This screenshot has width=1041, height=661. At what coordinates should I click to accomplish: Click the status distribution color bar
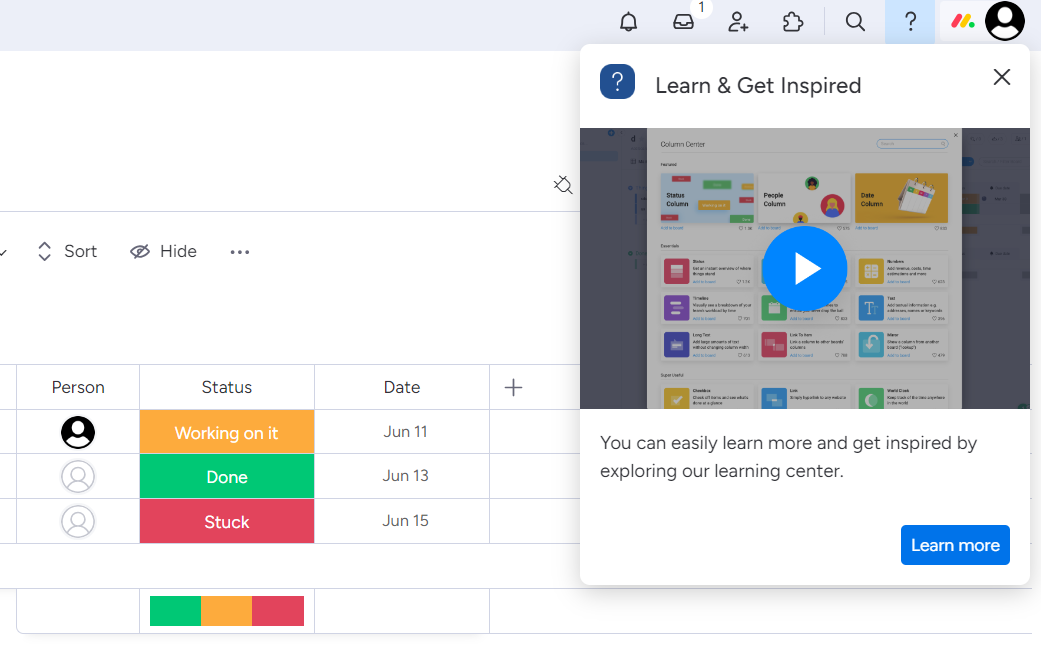coord(226,610)
